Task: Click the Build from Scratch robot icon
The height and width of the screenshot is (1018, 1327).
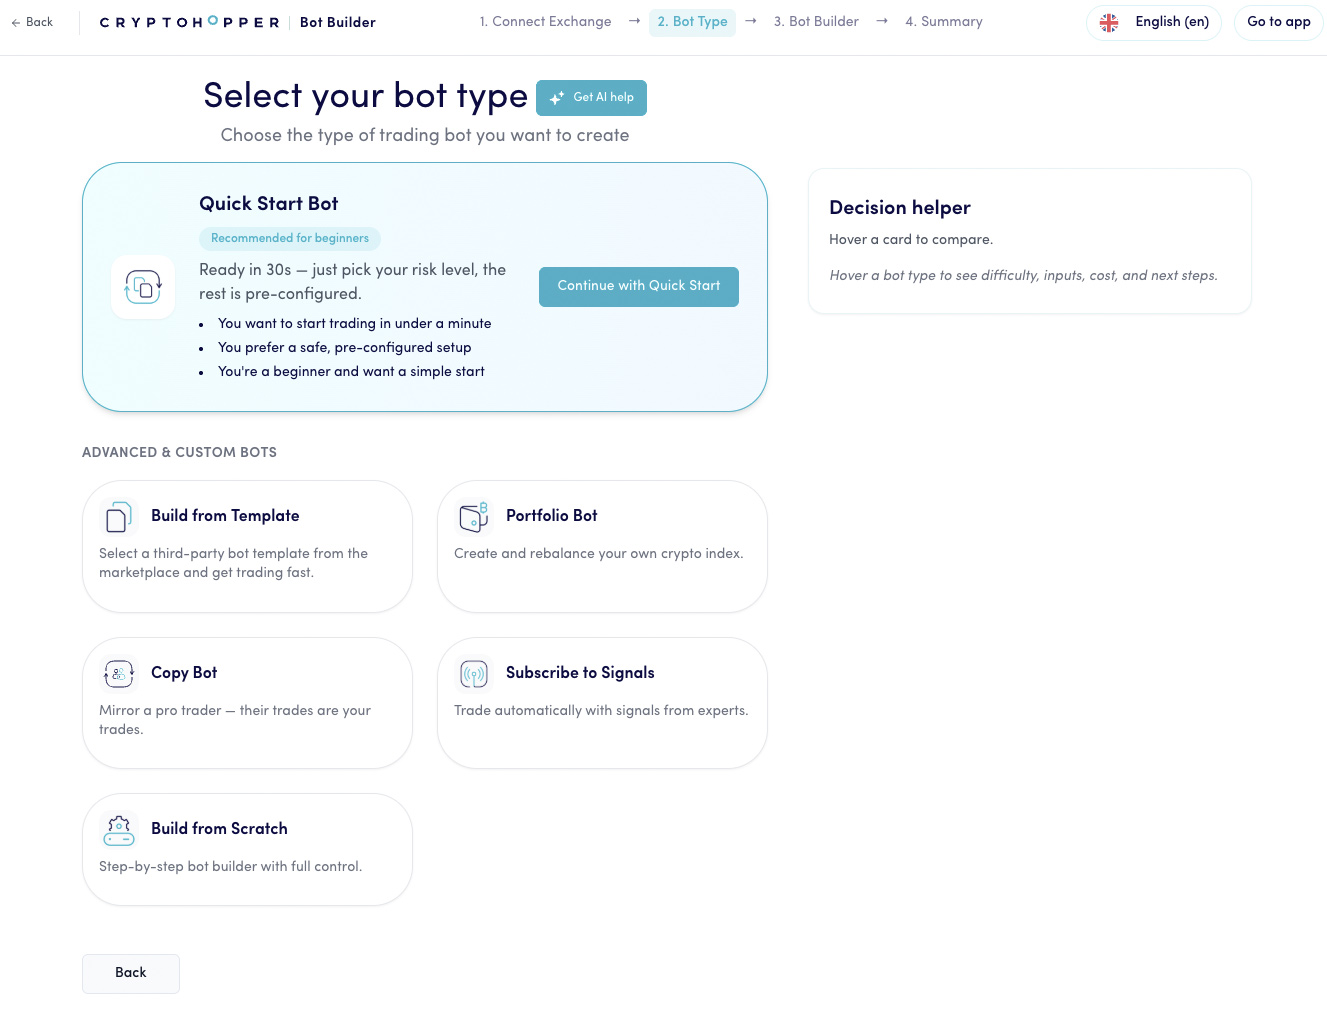Action: (x=118, y=830)
